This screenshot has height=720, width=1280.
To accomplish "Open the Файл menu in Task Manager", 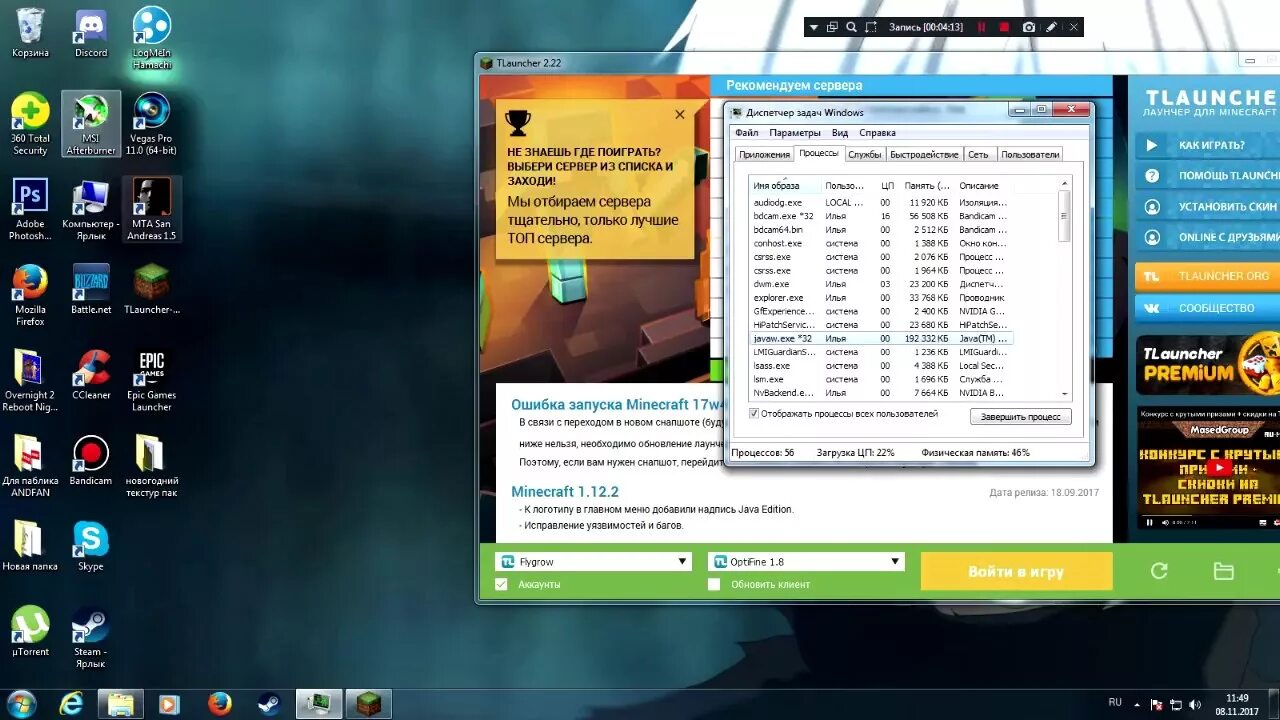I will tap(746, 132).
